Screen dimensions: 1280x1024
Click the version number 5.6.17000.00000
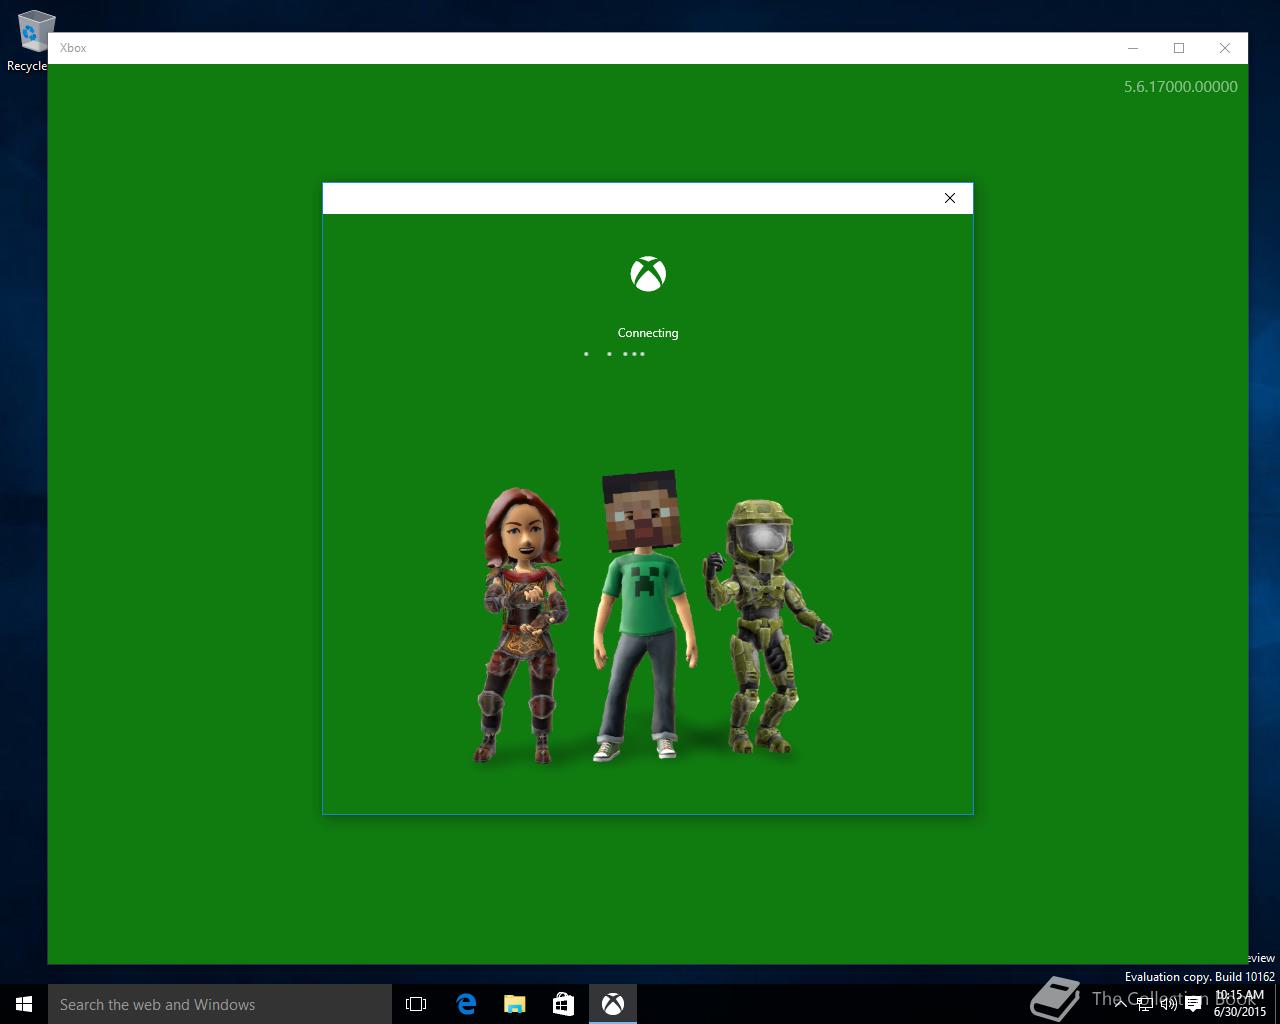pos(1180,87)
